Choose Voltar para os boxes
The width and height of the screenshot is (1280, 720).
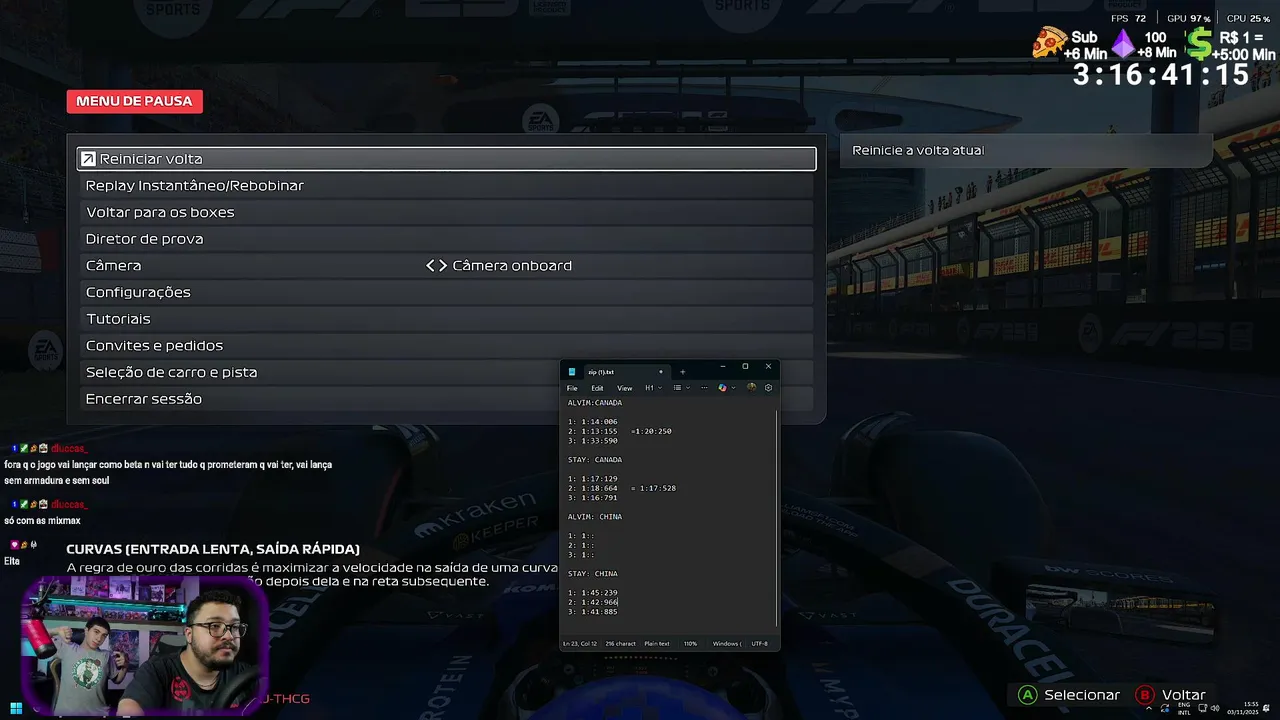[446, 212]
